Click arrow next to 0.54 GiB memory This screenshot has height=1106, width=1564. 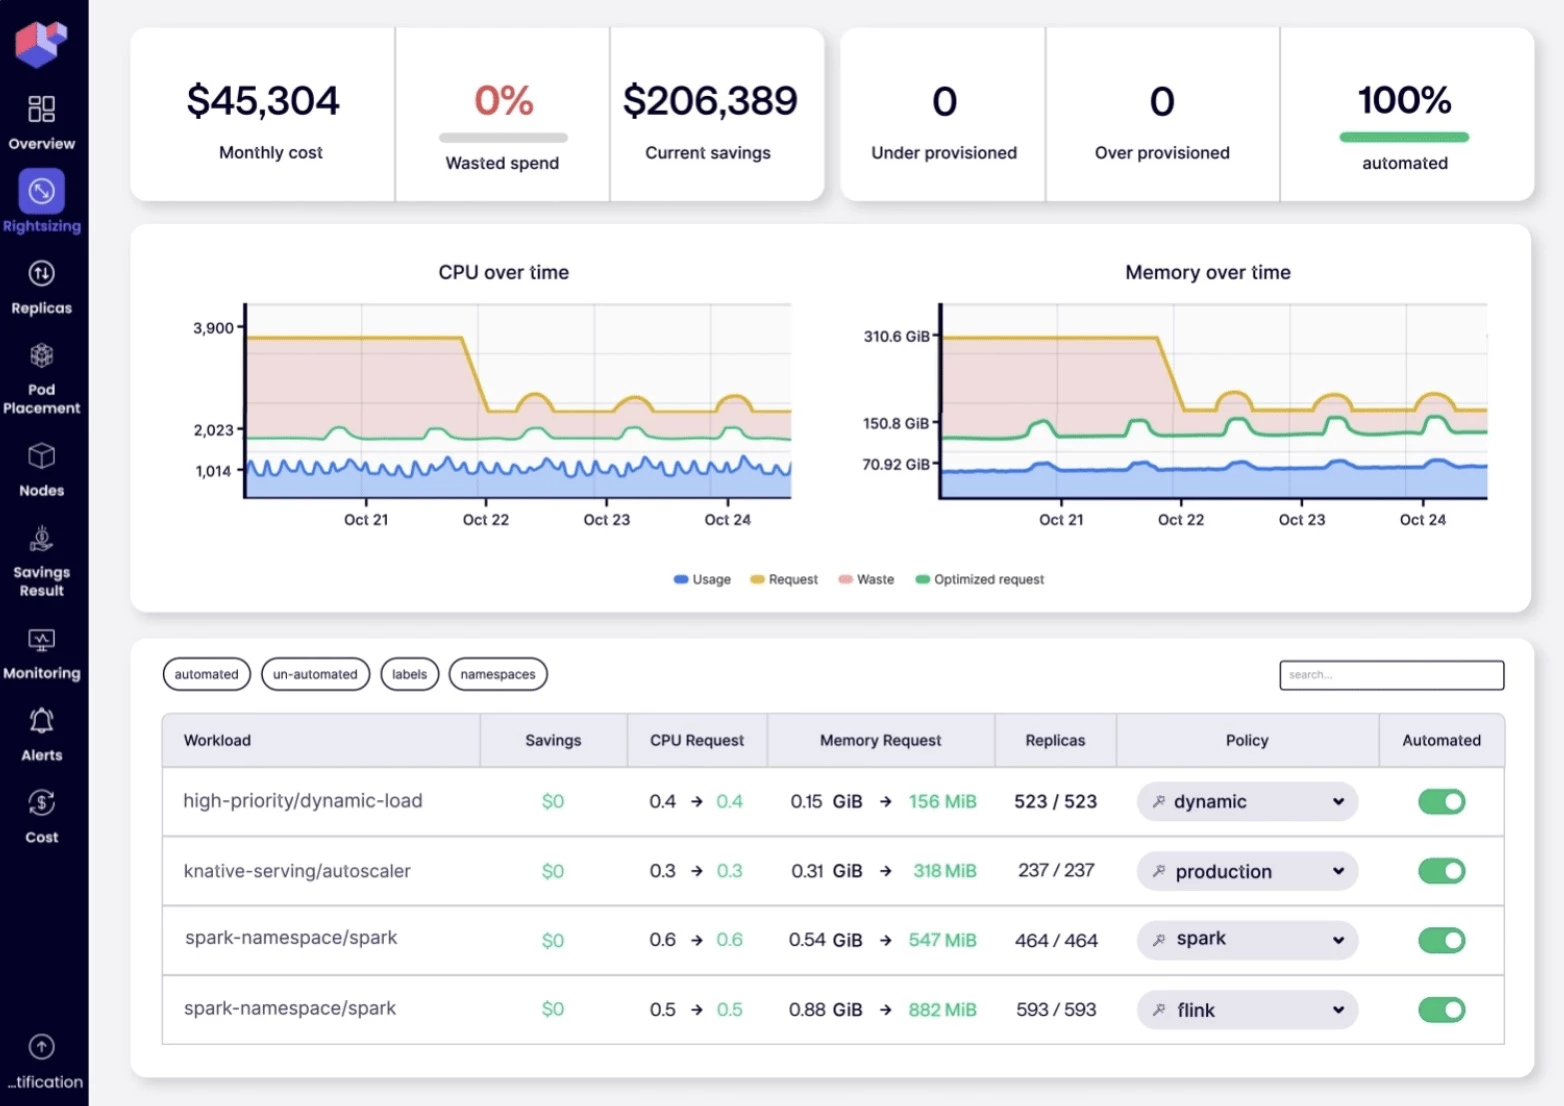886,940
